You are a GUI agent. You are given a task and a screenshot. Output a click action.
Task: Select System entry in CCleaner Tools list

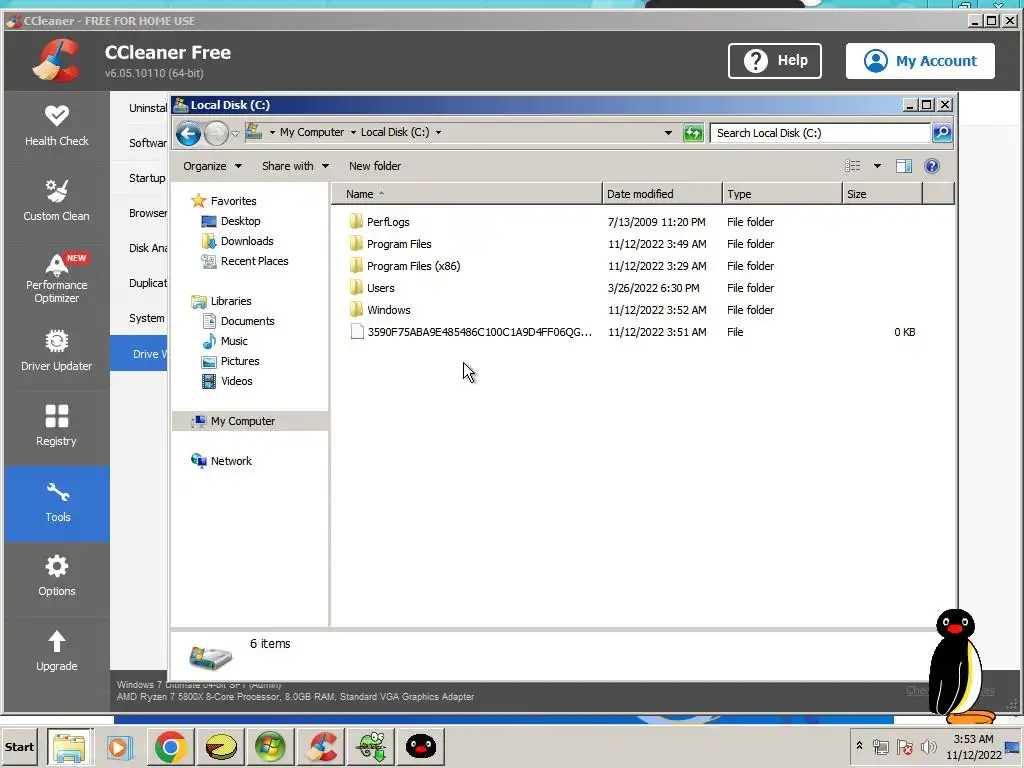(x=146, y=318)
